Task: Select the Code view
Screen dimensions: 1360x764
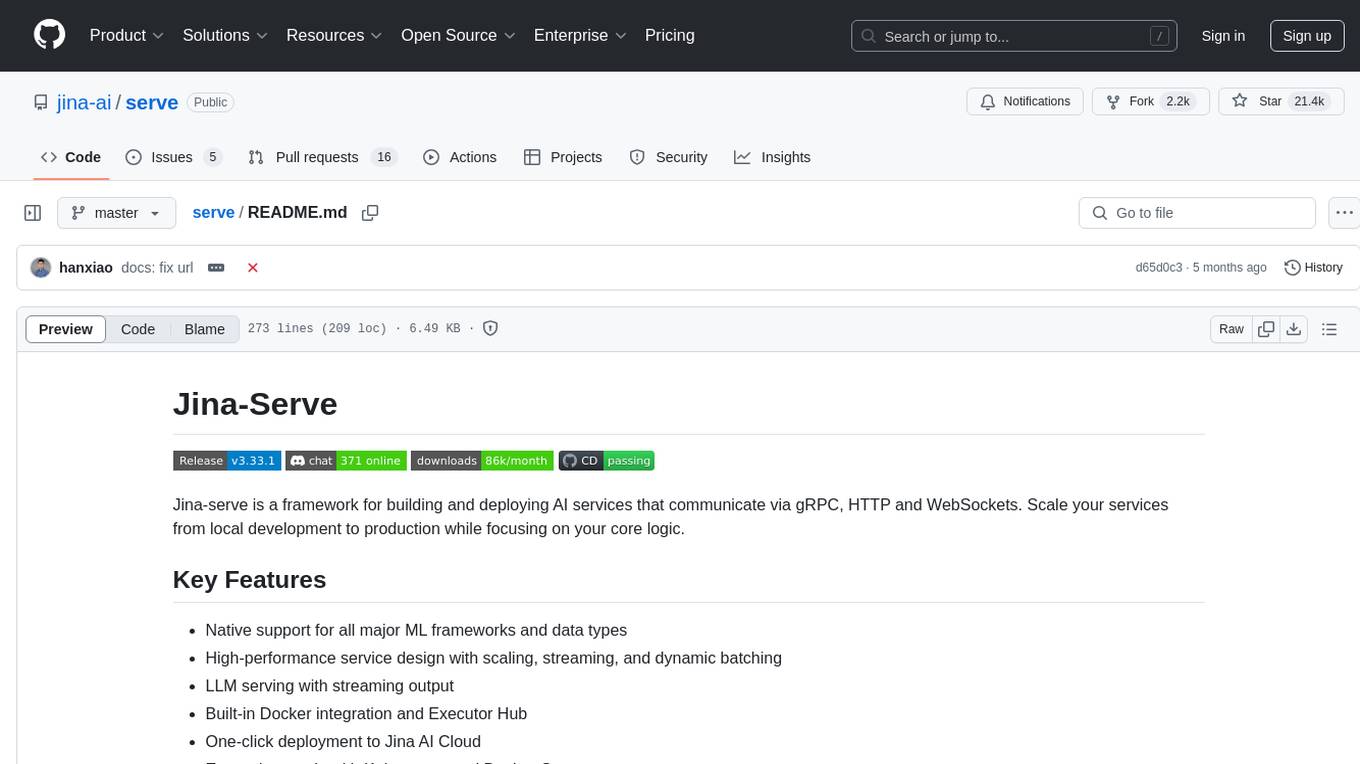Action: click(138, 329)
